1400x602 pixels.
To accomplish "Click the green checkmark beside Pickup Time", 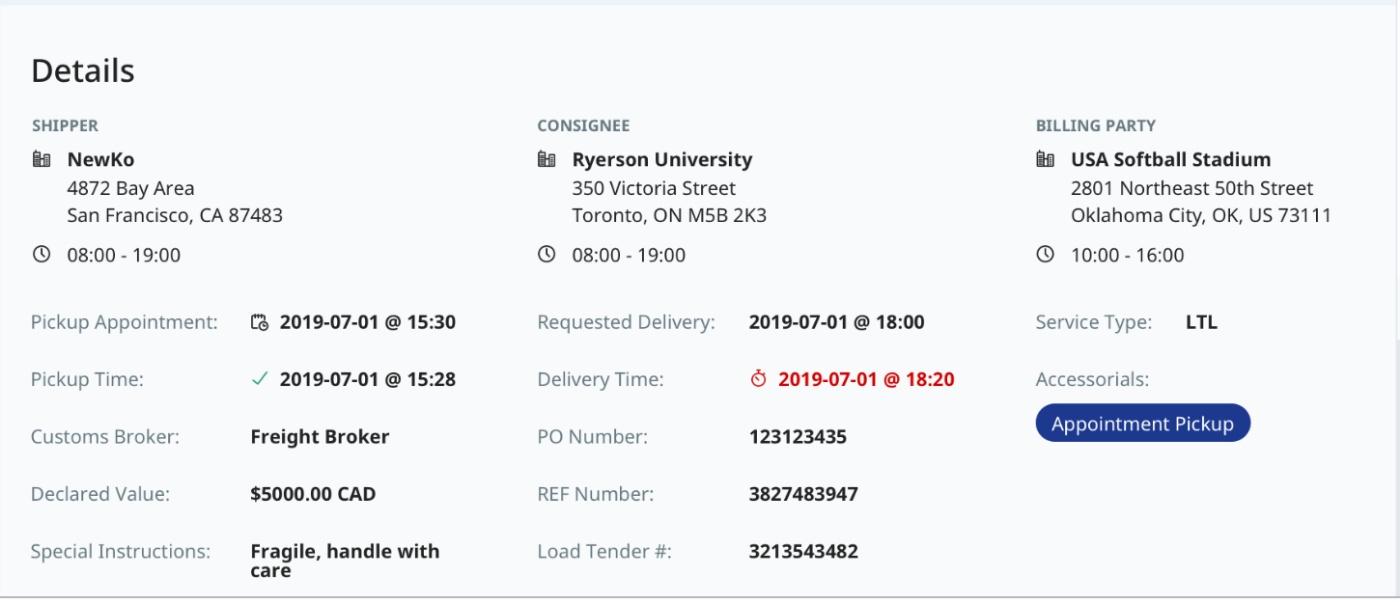I will coord(260,379).
